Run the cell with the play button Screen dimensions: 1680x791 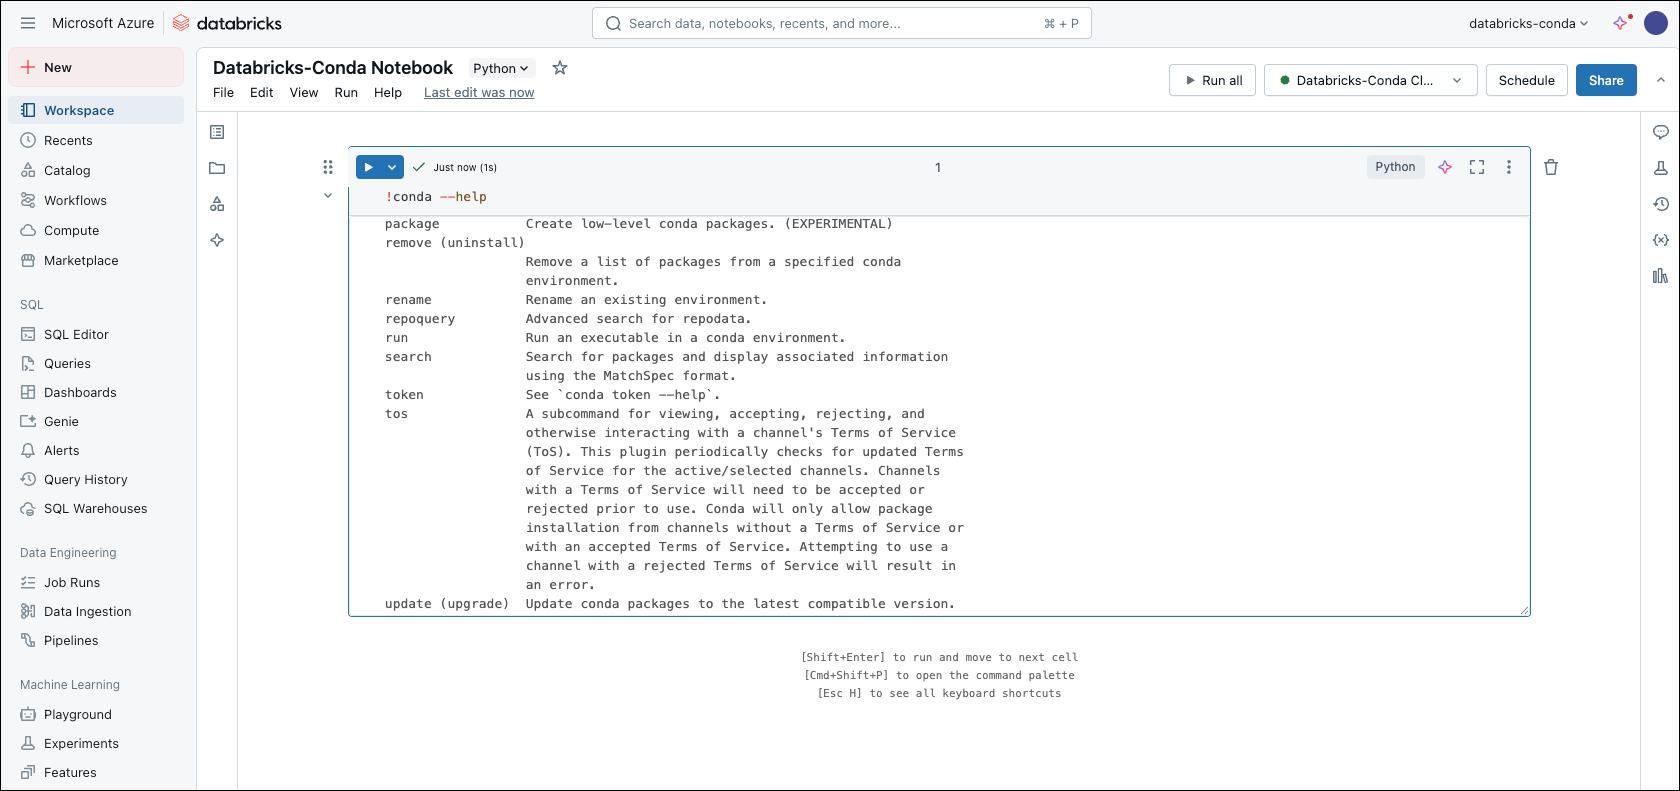[369, 167]
